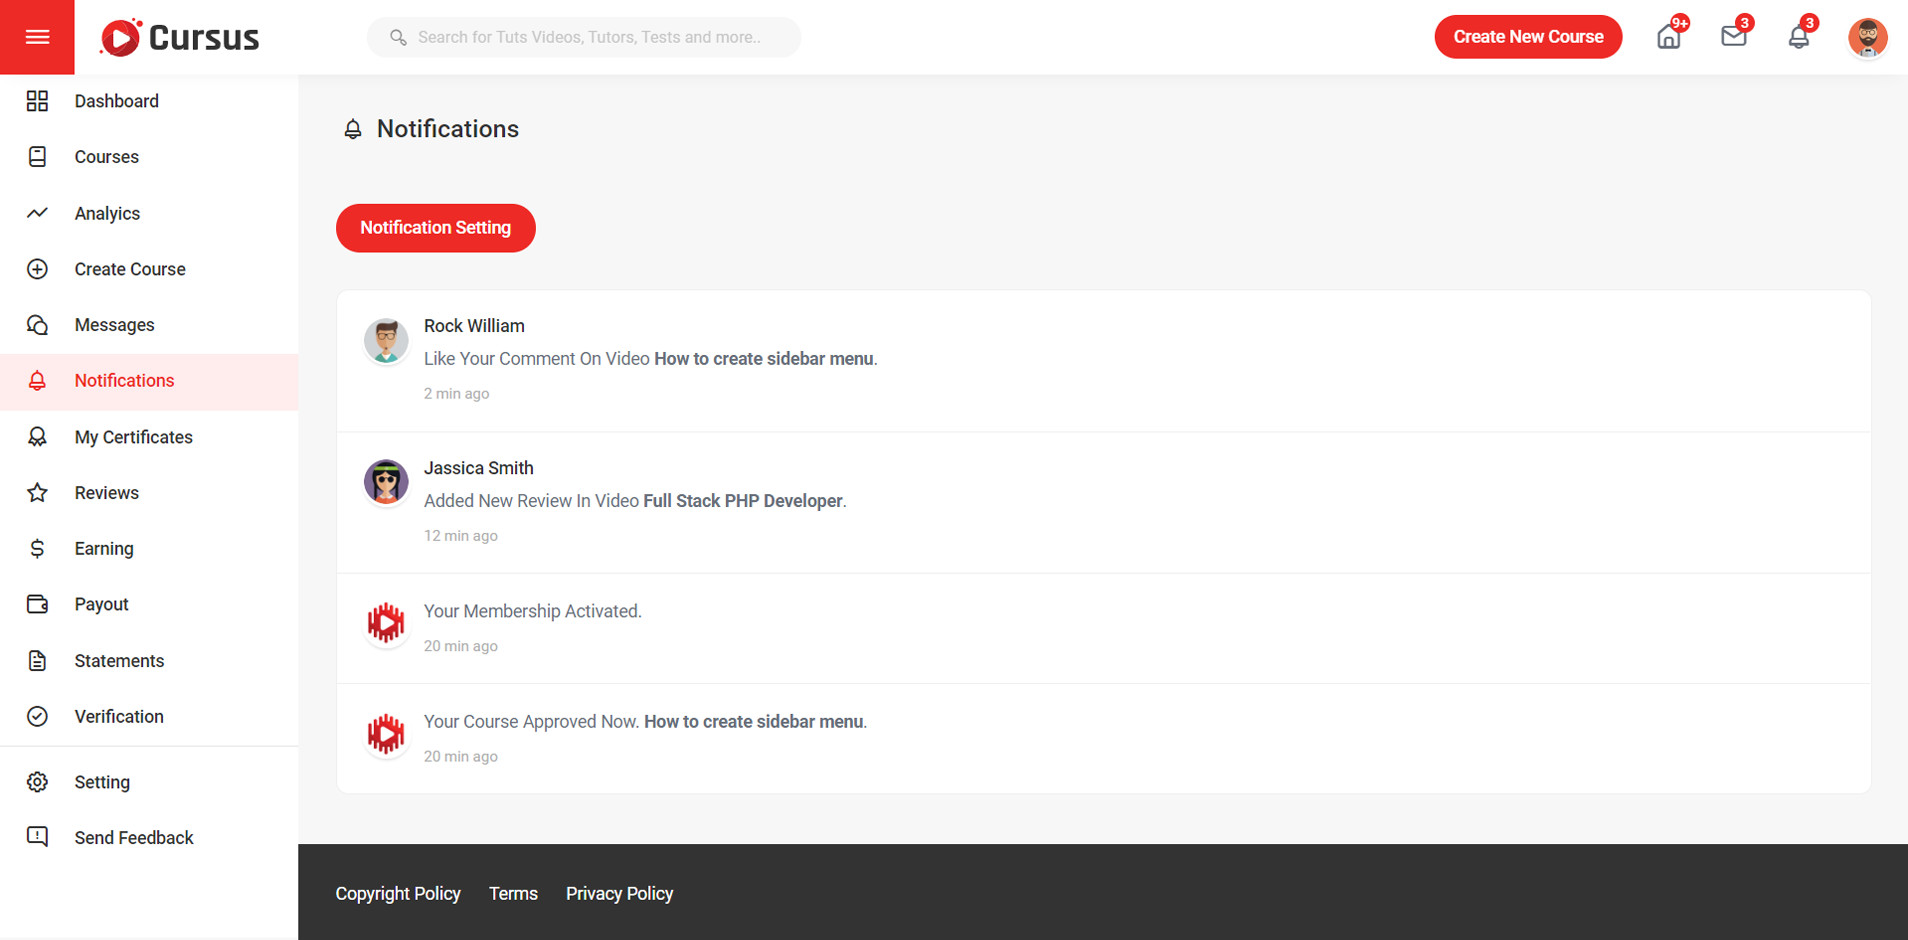Open the user profile avatar menu

coord(1866,38)
